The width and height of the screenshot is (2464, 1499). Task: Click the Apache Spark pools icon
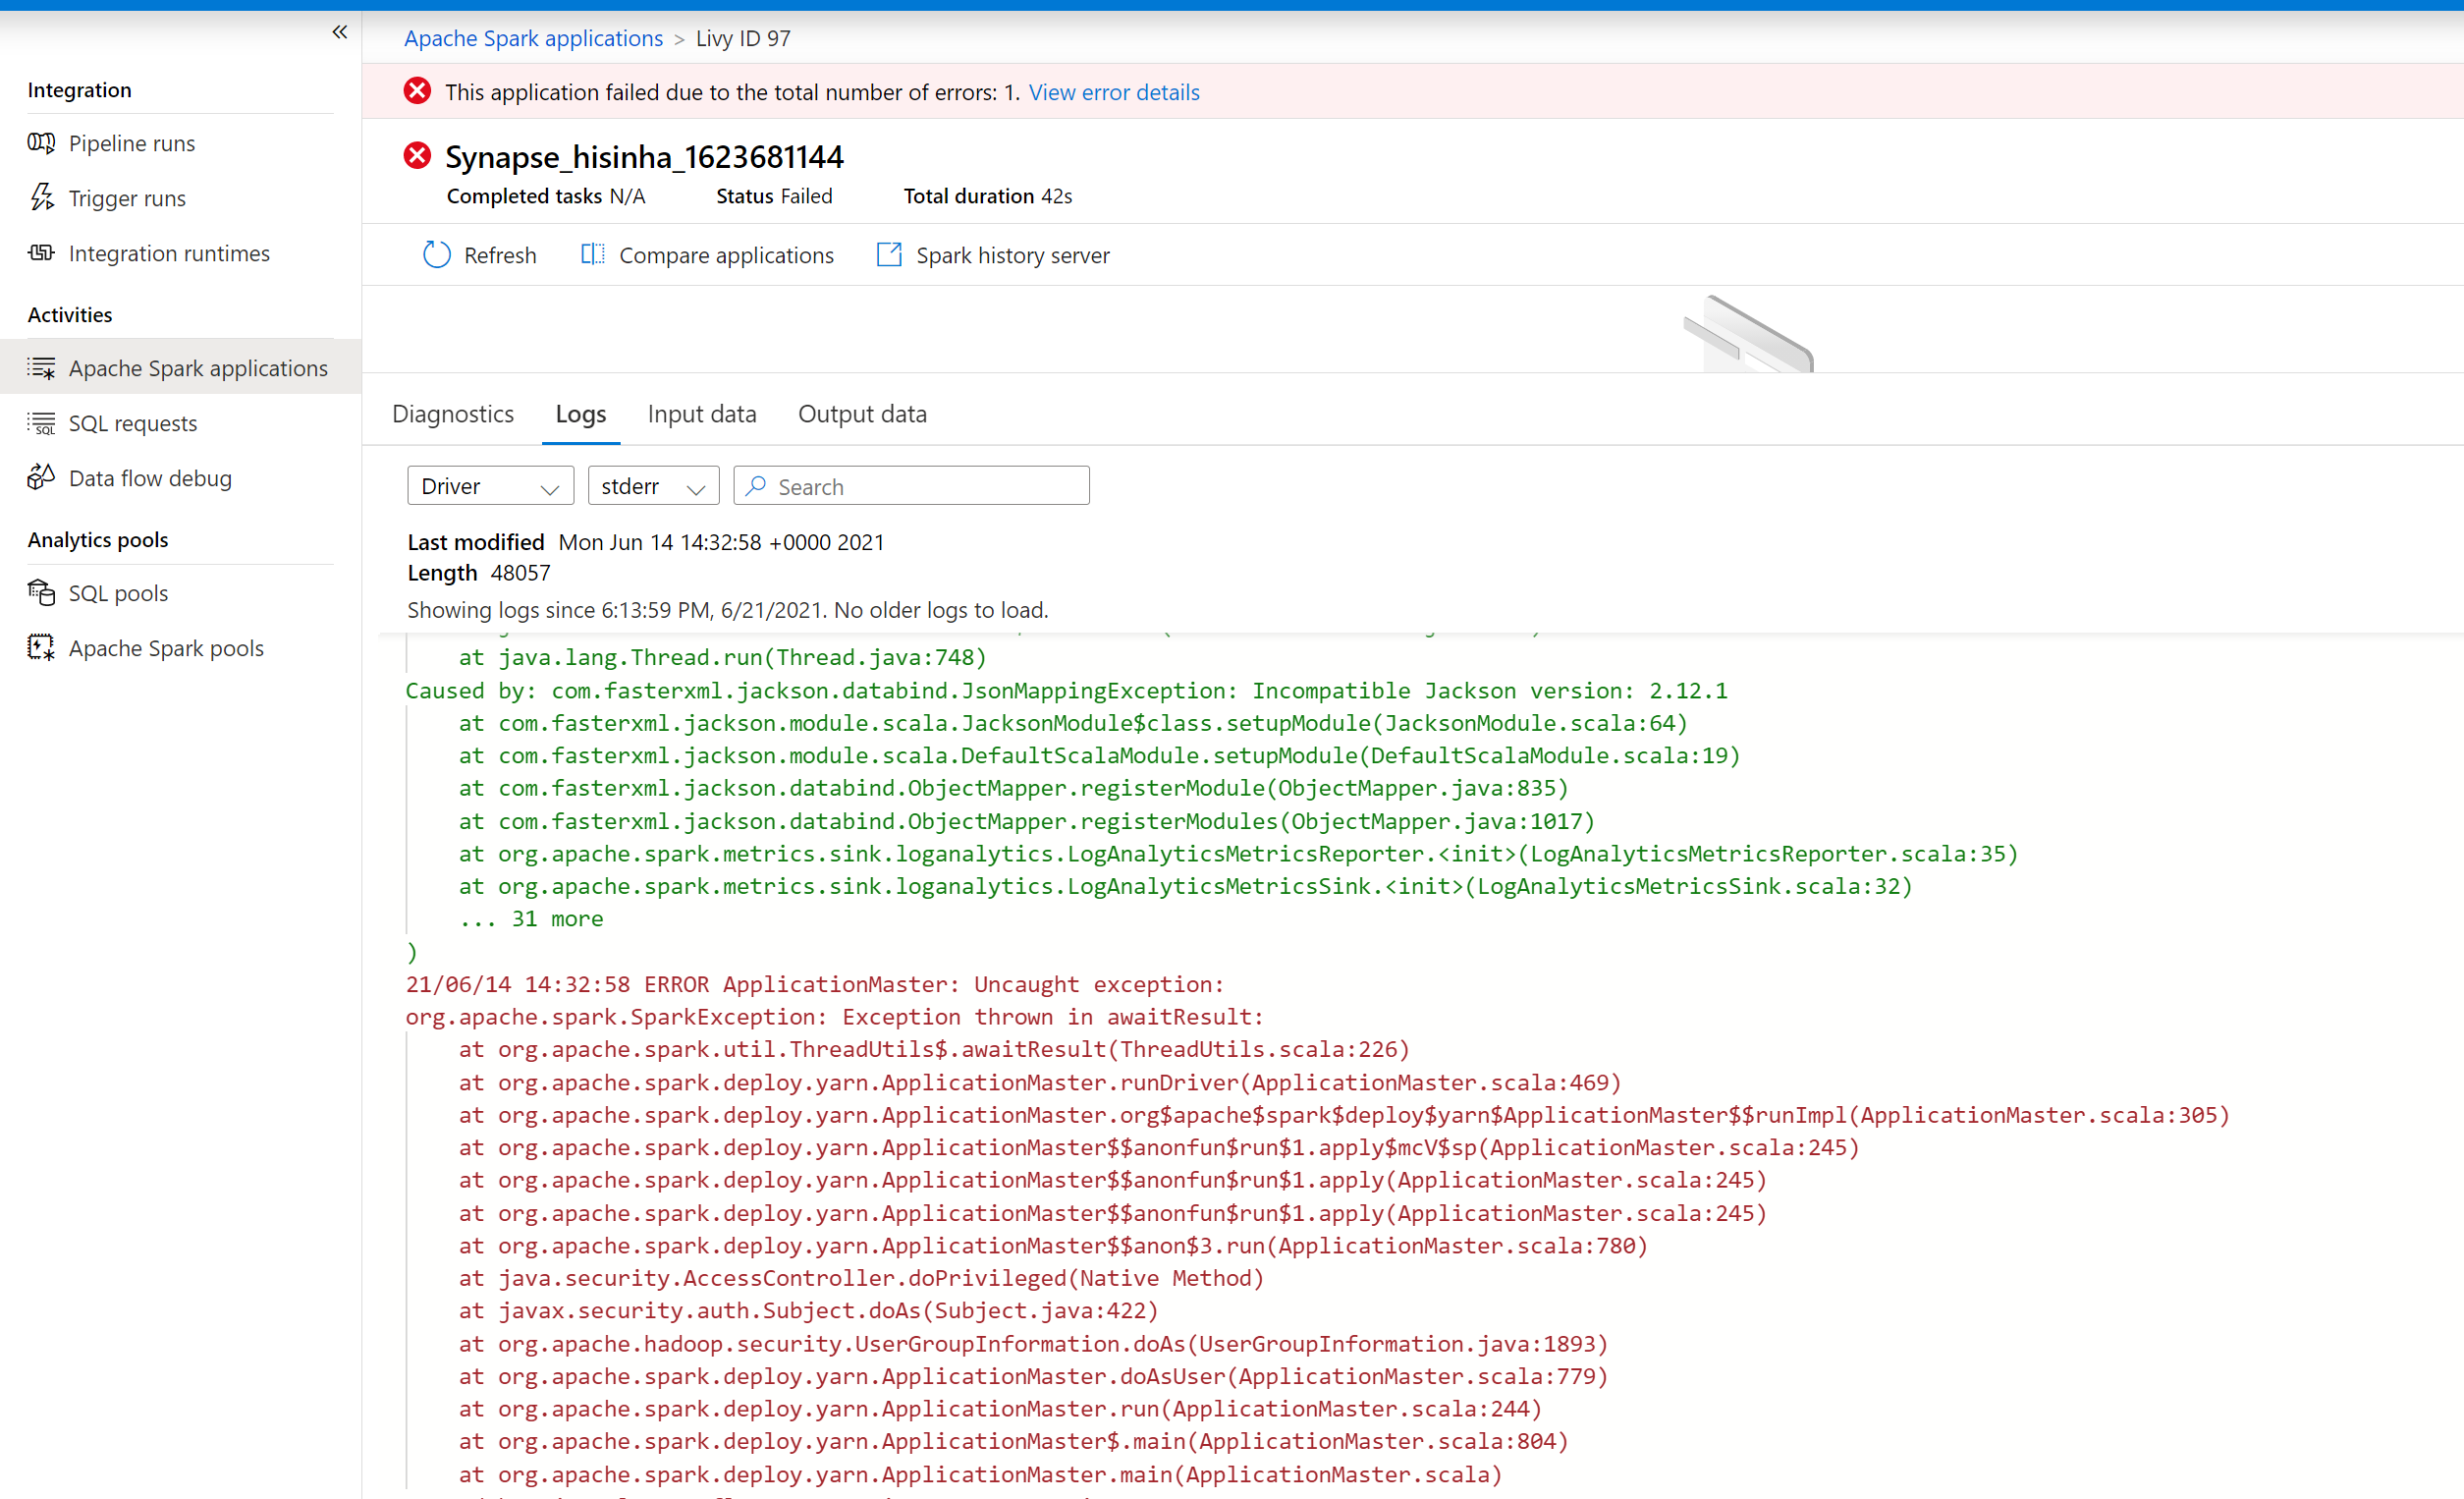coord(41,647)
